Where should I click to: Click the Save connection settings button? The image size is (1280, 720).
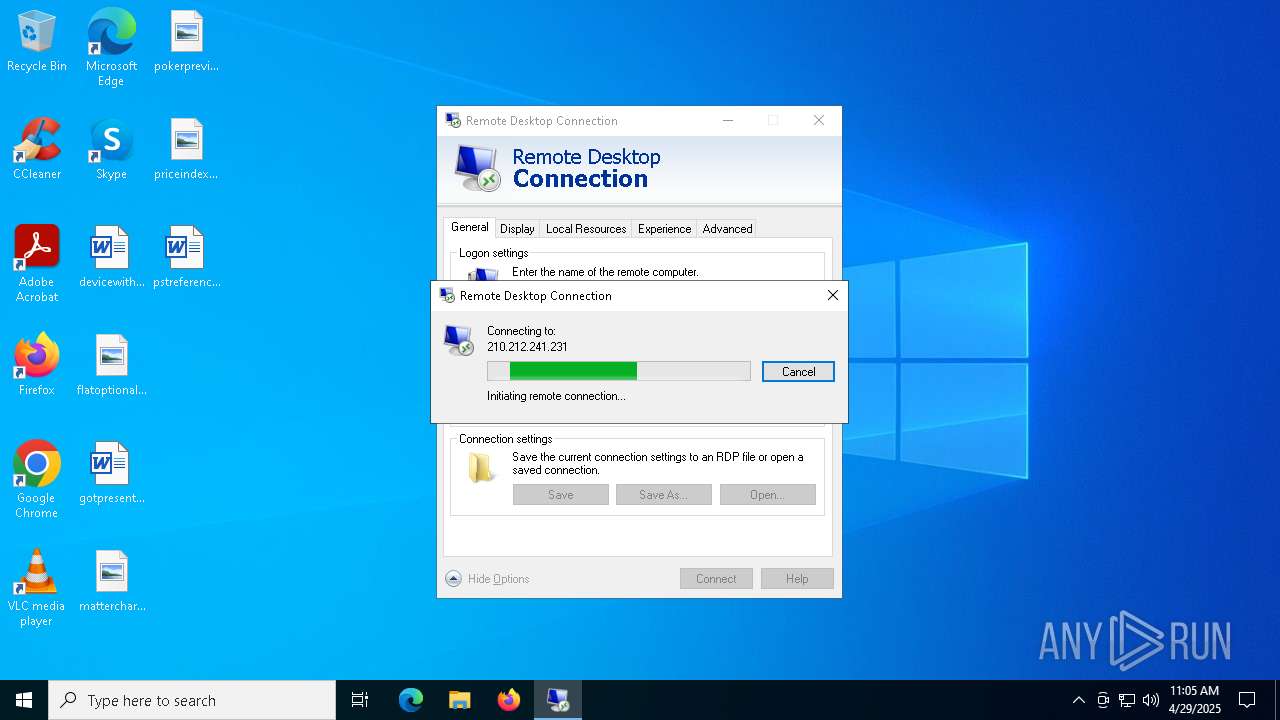(560, 495)
